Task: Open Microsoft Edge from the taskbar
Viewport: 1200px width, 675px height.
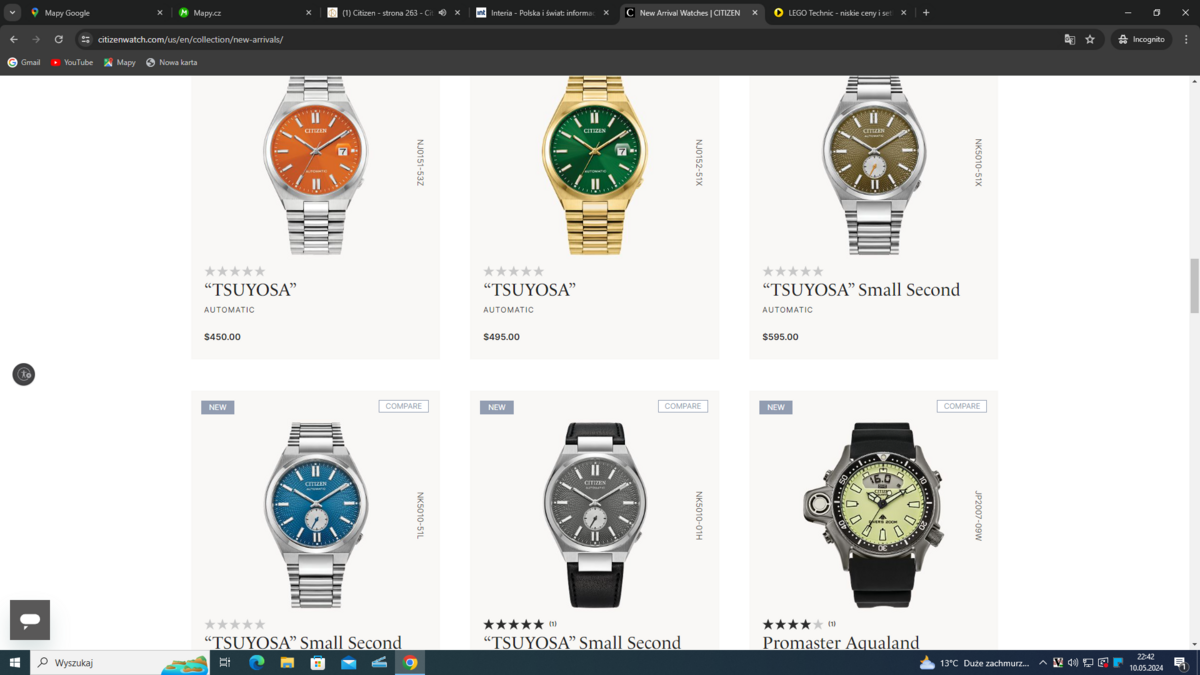Action: coord(256,662)
